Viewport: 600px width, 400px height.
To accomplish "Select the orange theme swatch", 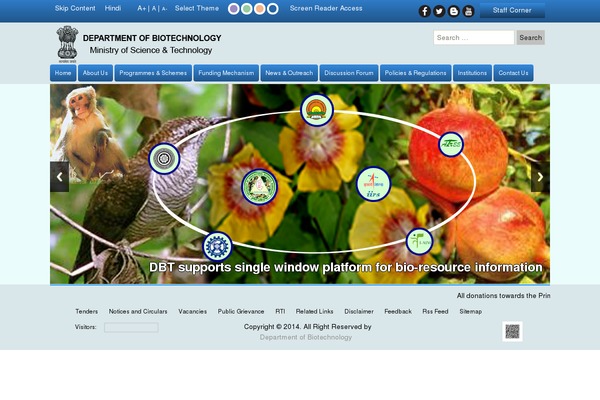I will [260, 9].
